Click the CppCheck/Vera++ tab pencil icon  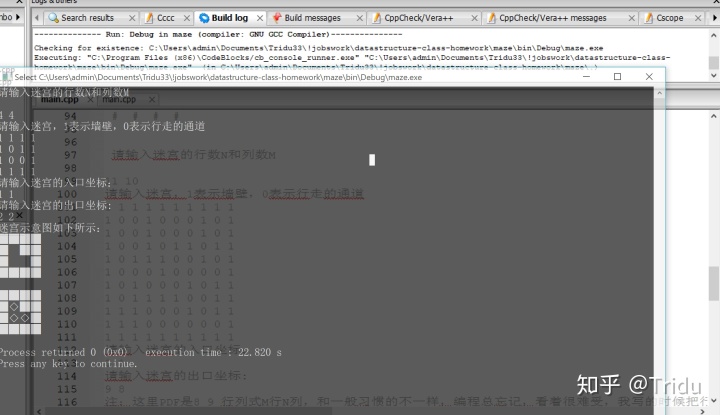pos(377,18)
